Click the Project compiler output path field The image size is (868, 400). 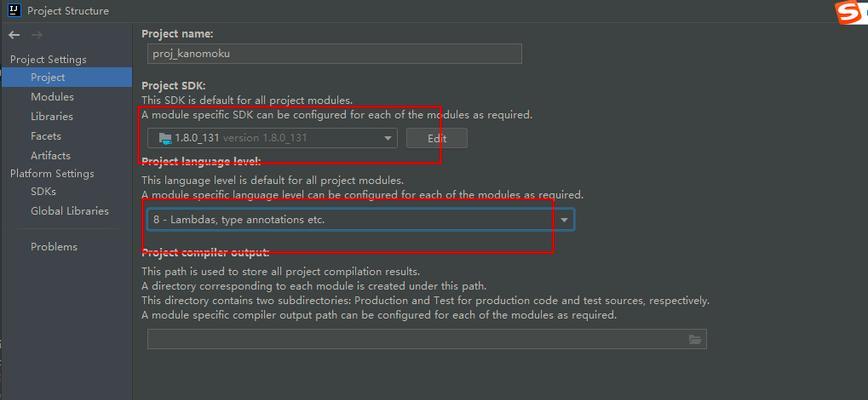point(427,339)
